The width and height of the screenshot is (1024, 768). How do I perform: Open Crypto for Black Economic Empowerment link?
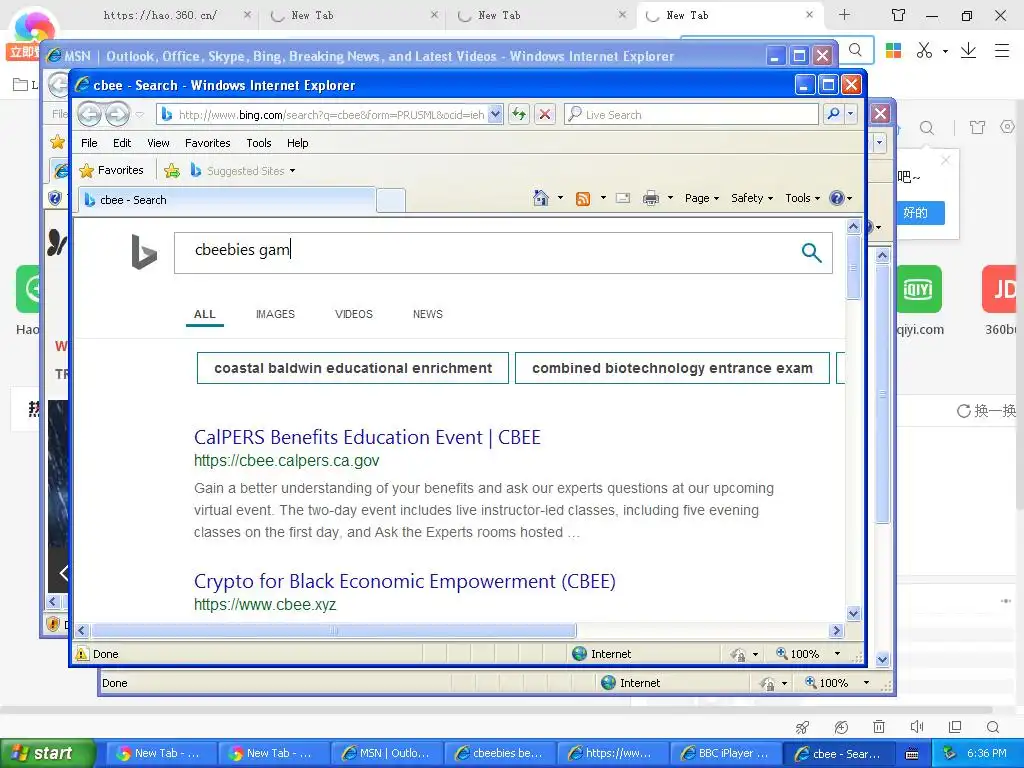click(x=404, y=581)
